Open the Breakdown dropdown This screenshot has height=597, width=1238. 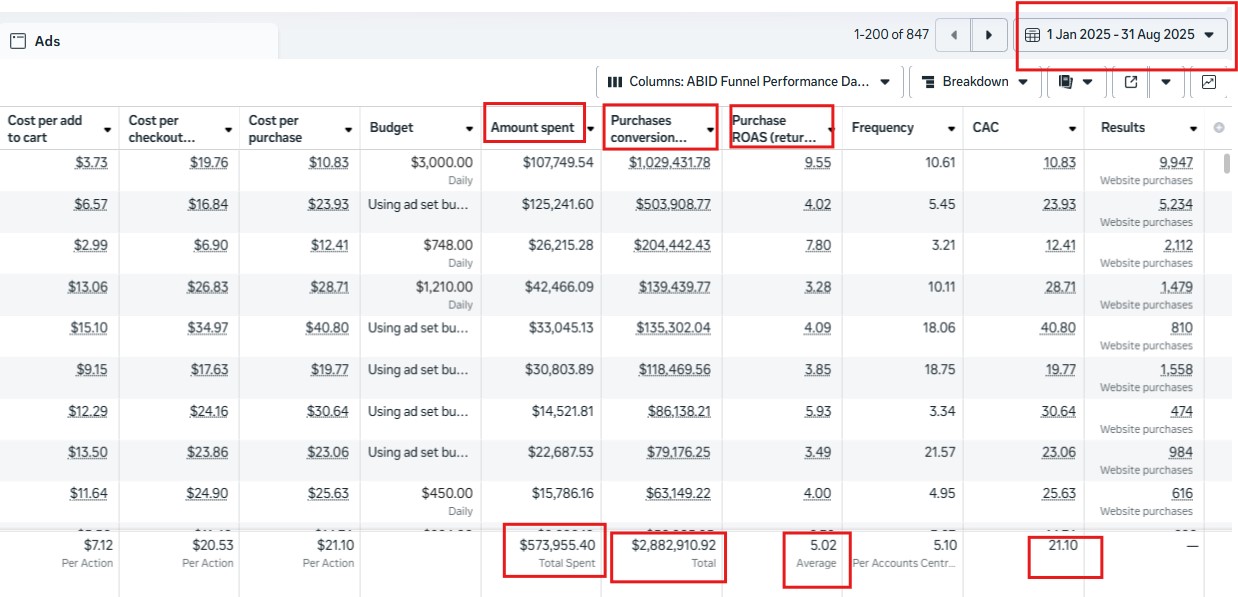[975, 82]
